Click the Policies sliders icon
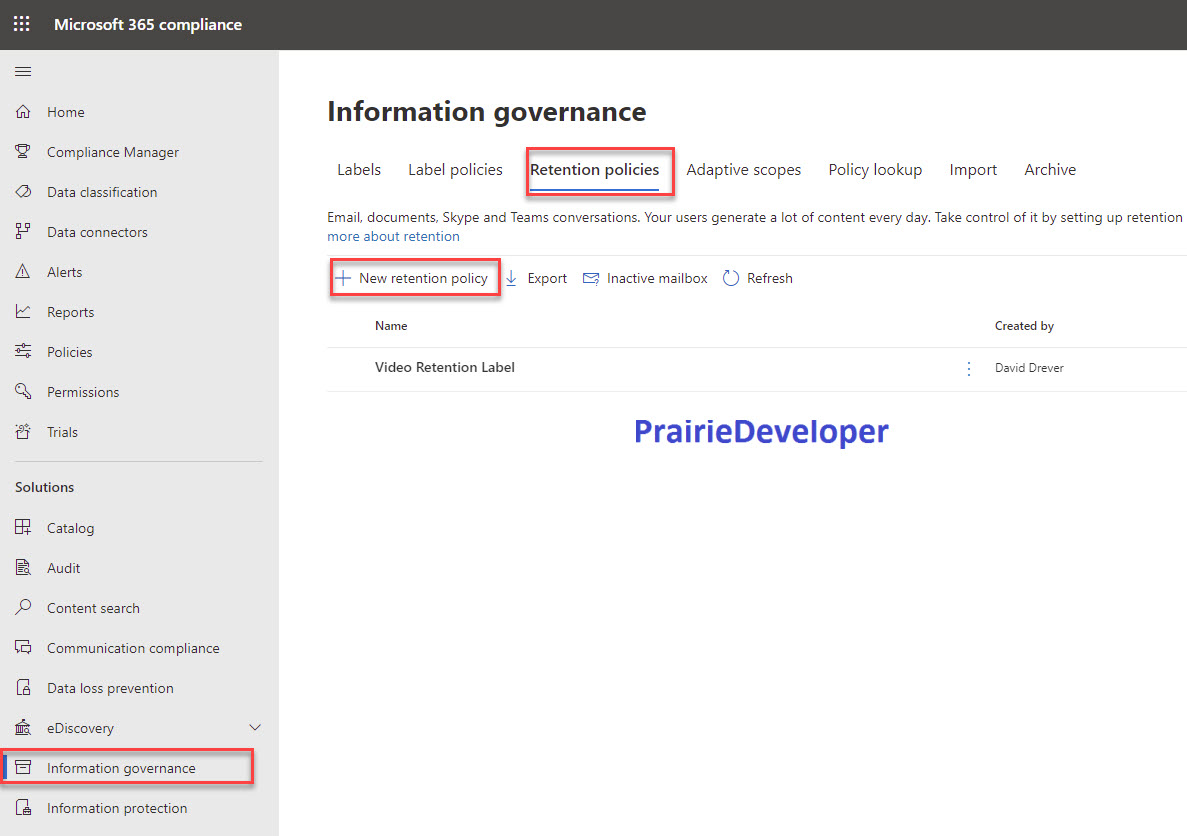 [23, 351]
